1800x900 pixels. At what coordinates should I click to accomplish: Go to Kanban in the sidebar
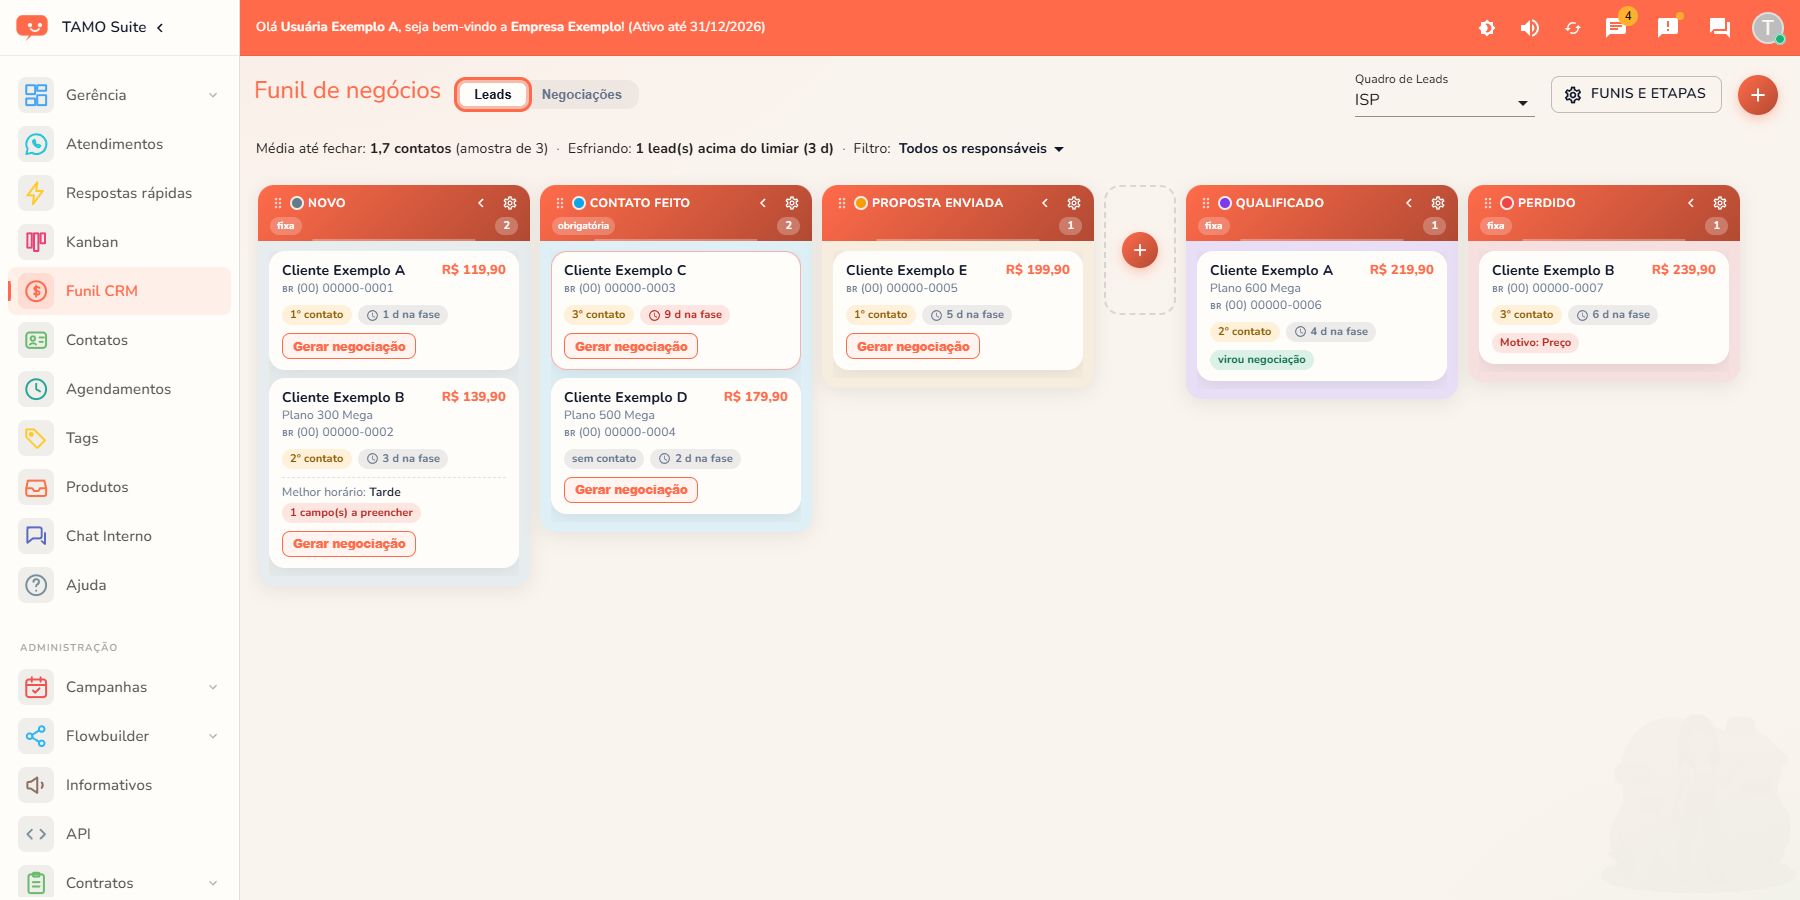pyautogui.click(x=120, y=242)
